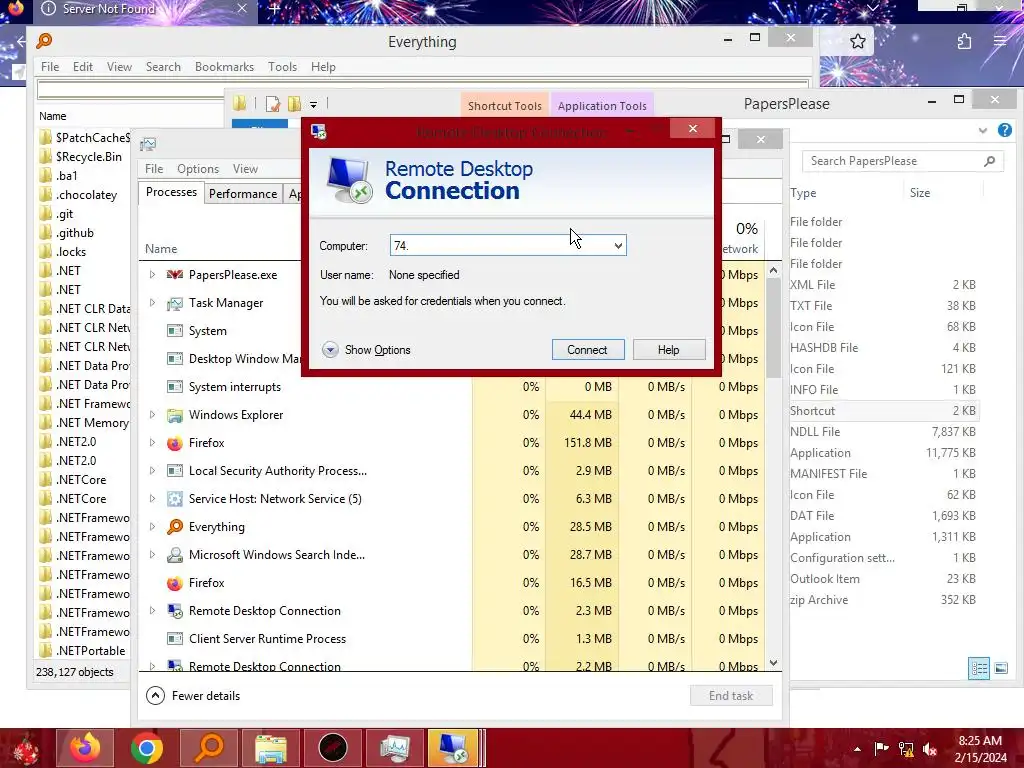Click Everything search icon in taskbar
This screenshot has height=768, width=1024.
(209, 748)
